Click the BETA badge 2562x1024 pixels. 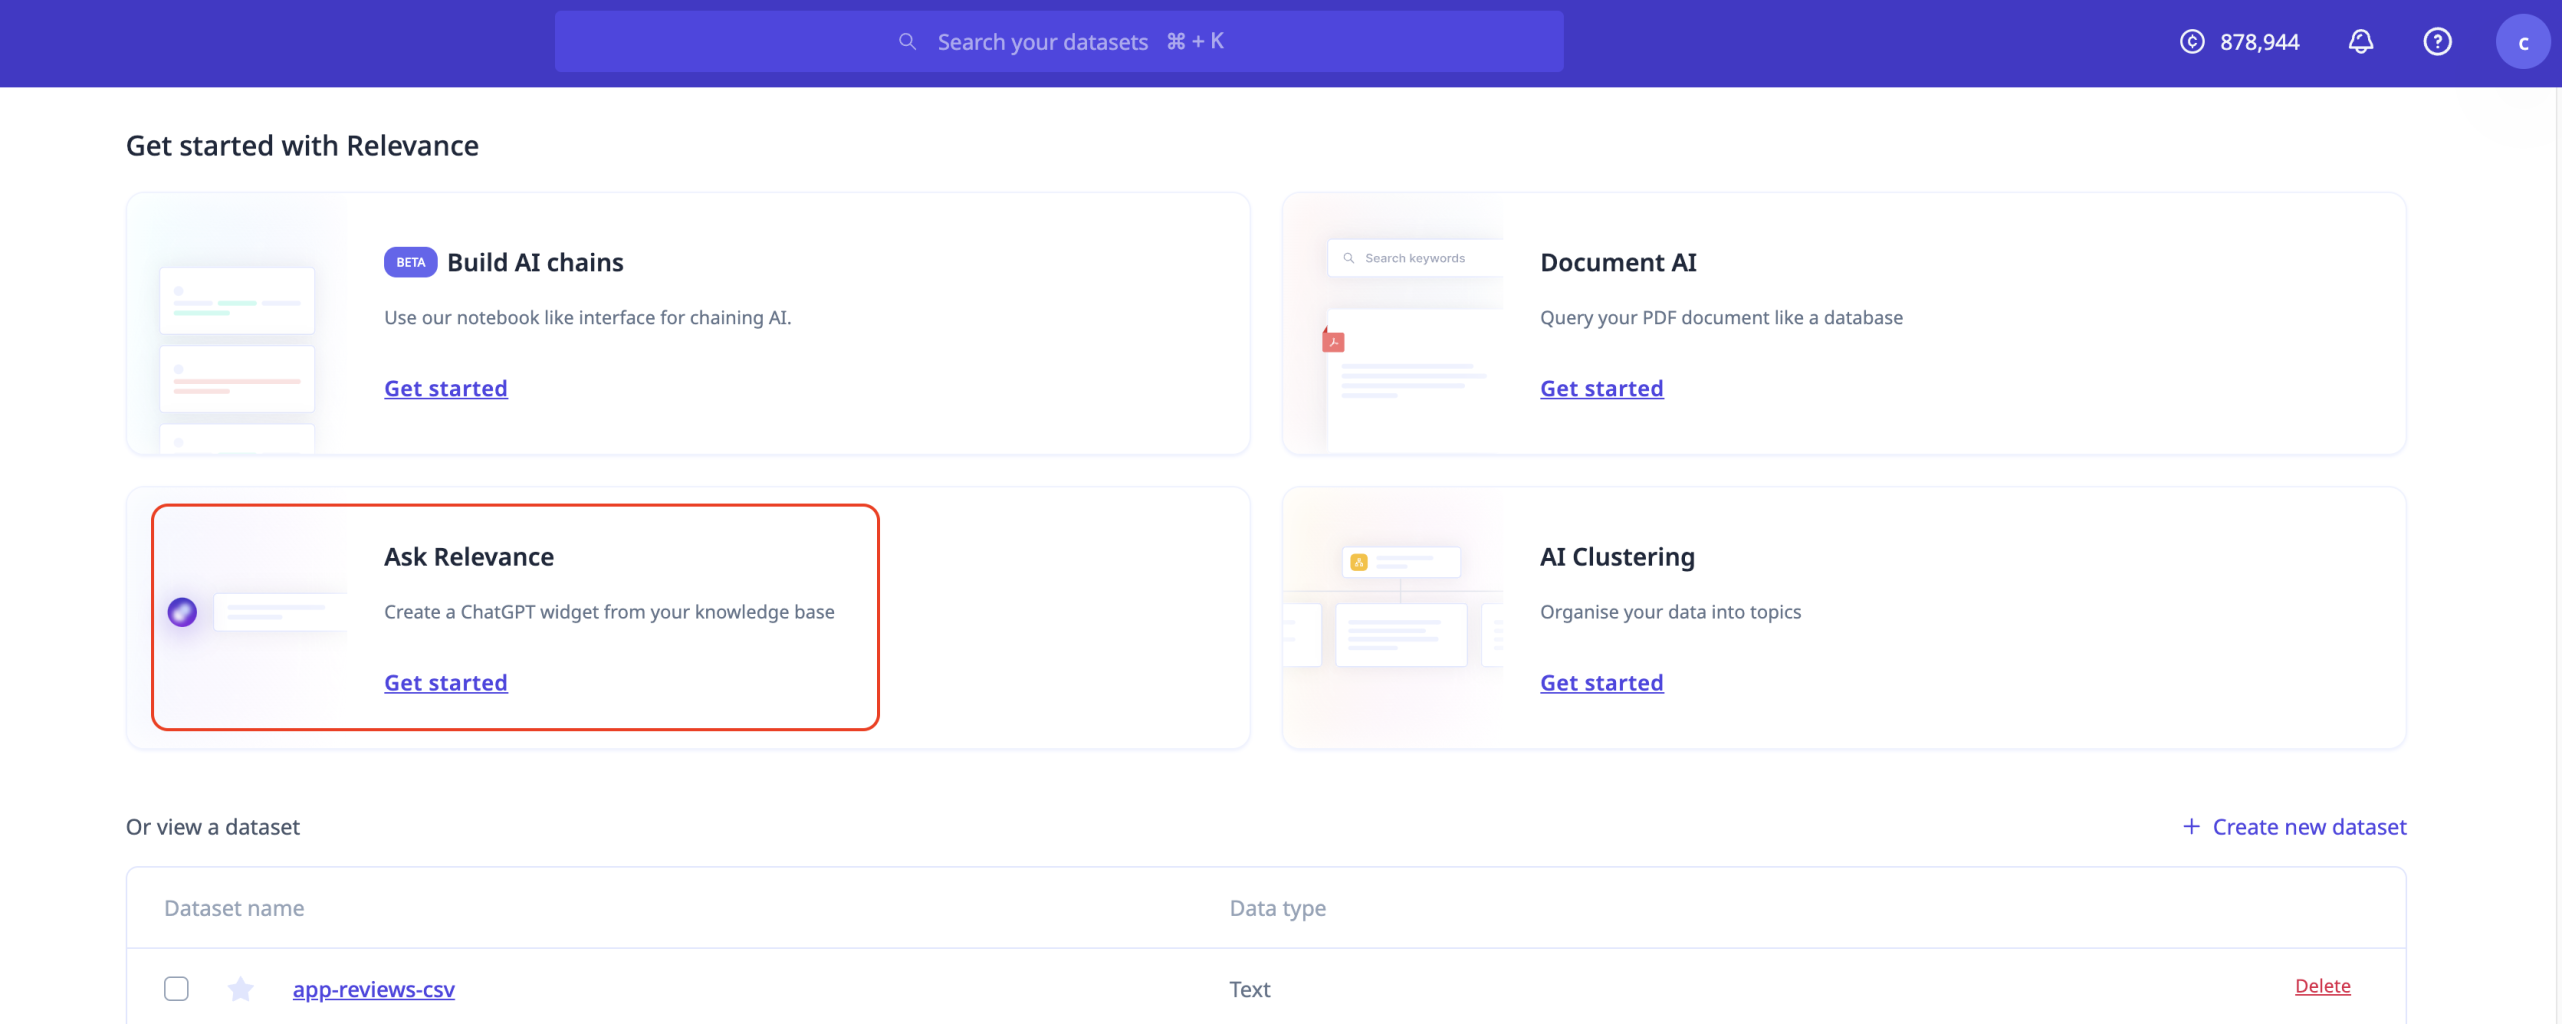coord(410,262)
